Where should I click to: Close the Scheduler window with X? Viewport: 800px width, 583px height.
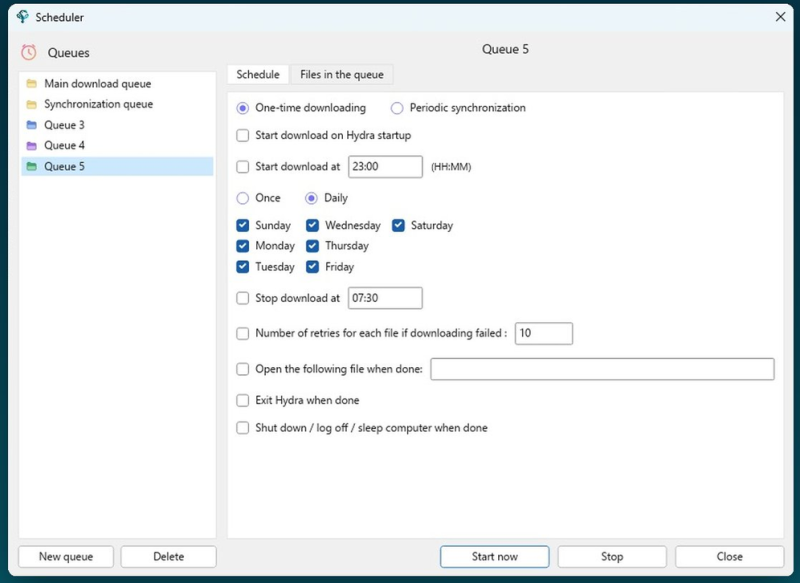[x=780, y=17]
